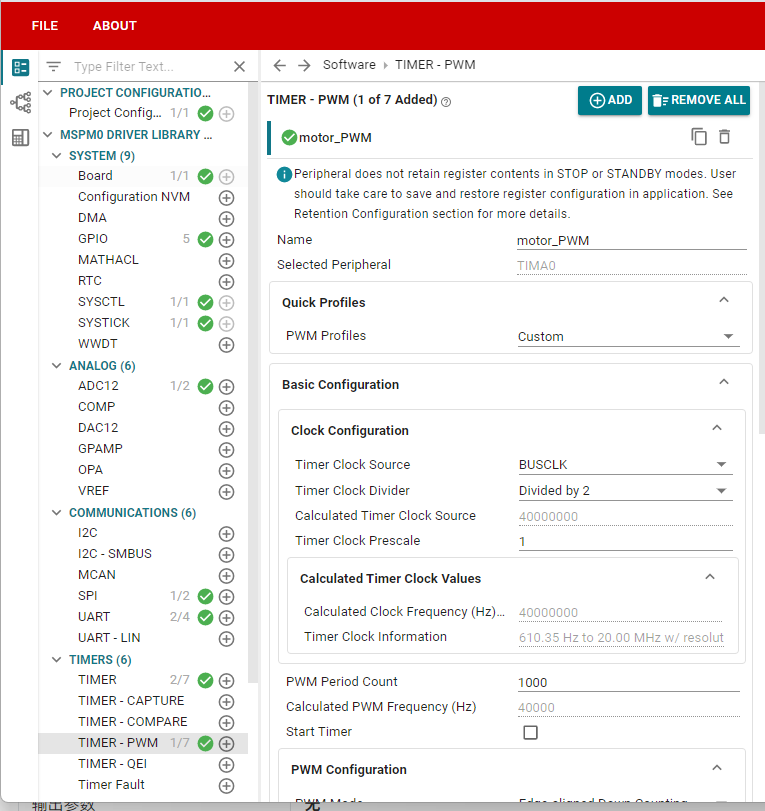
Task: Collapse the Basic Configuration section
Action: (724, 382)
